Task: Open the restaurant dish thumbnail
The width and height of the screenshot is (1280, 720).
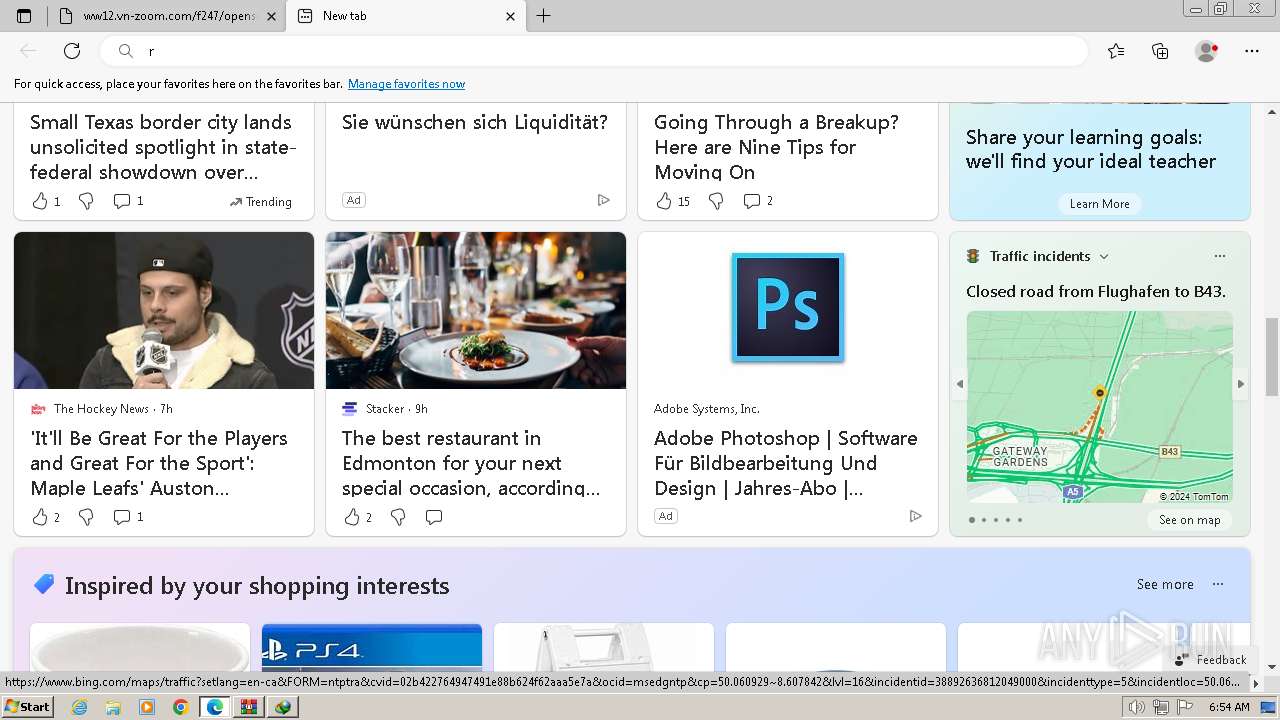Action: (x=476, y=310)
